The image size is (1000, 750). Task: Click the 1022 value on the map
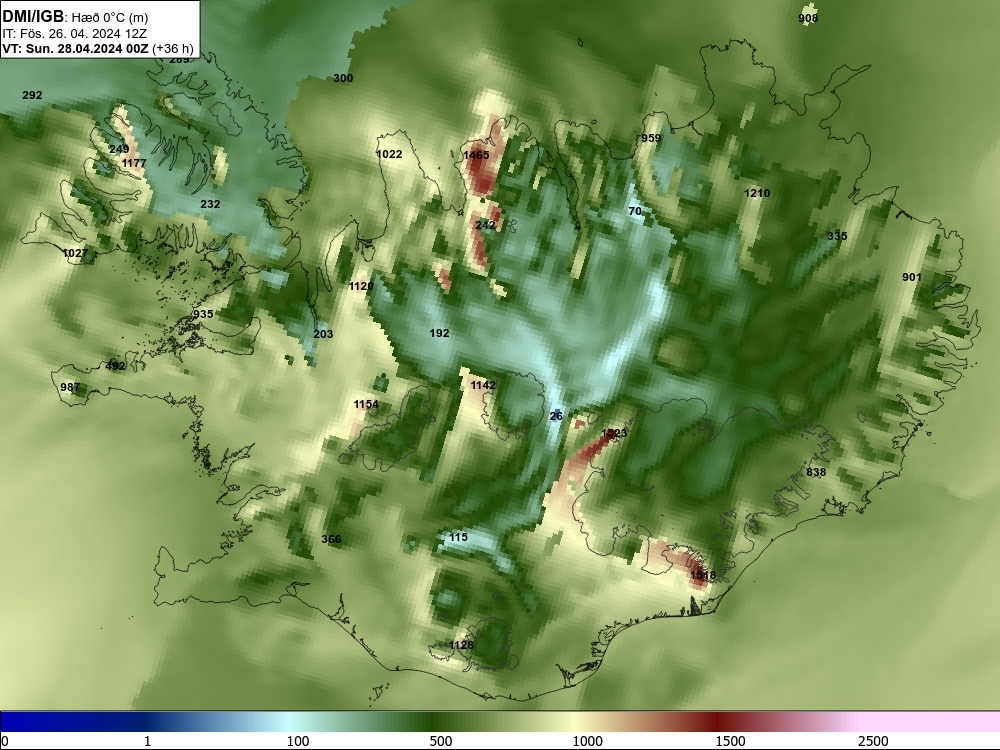pos(389,154)
